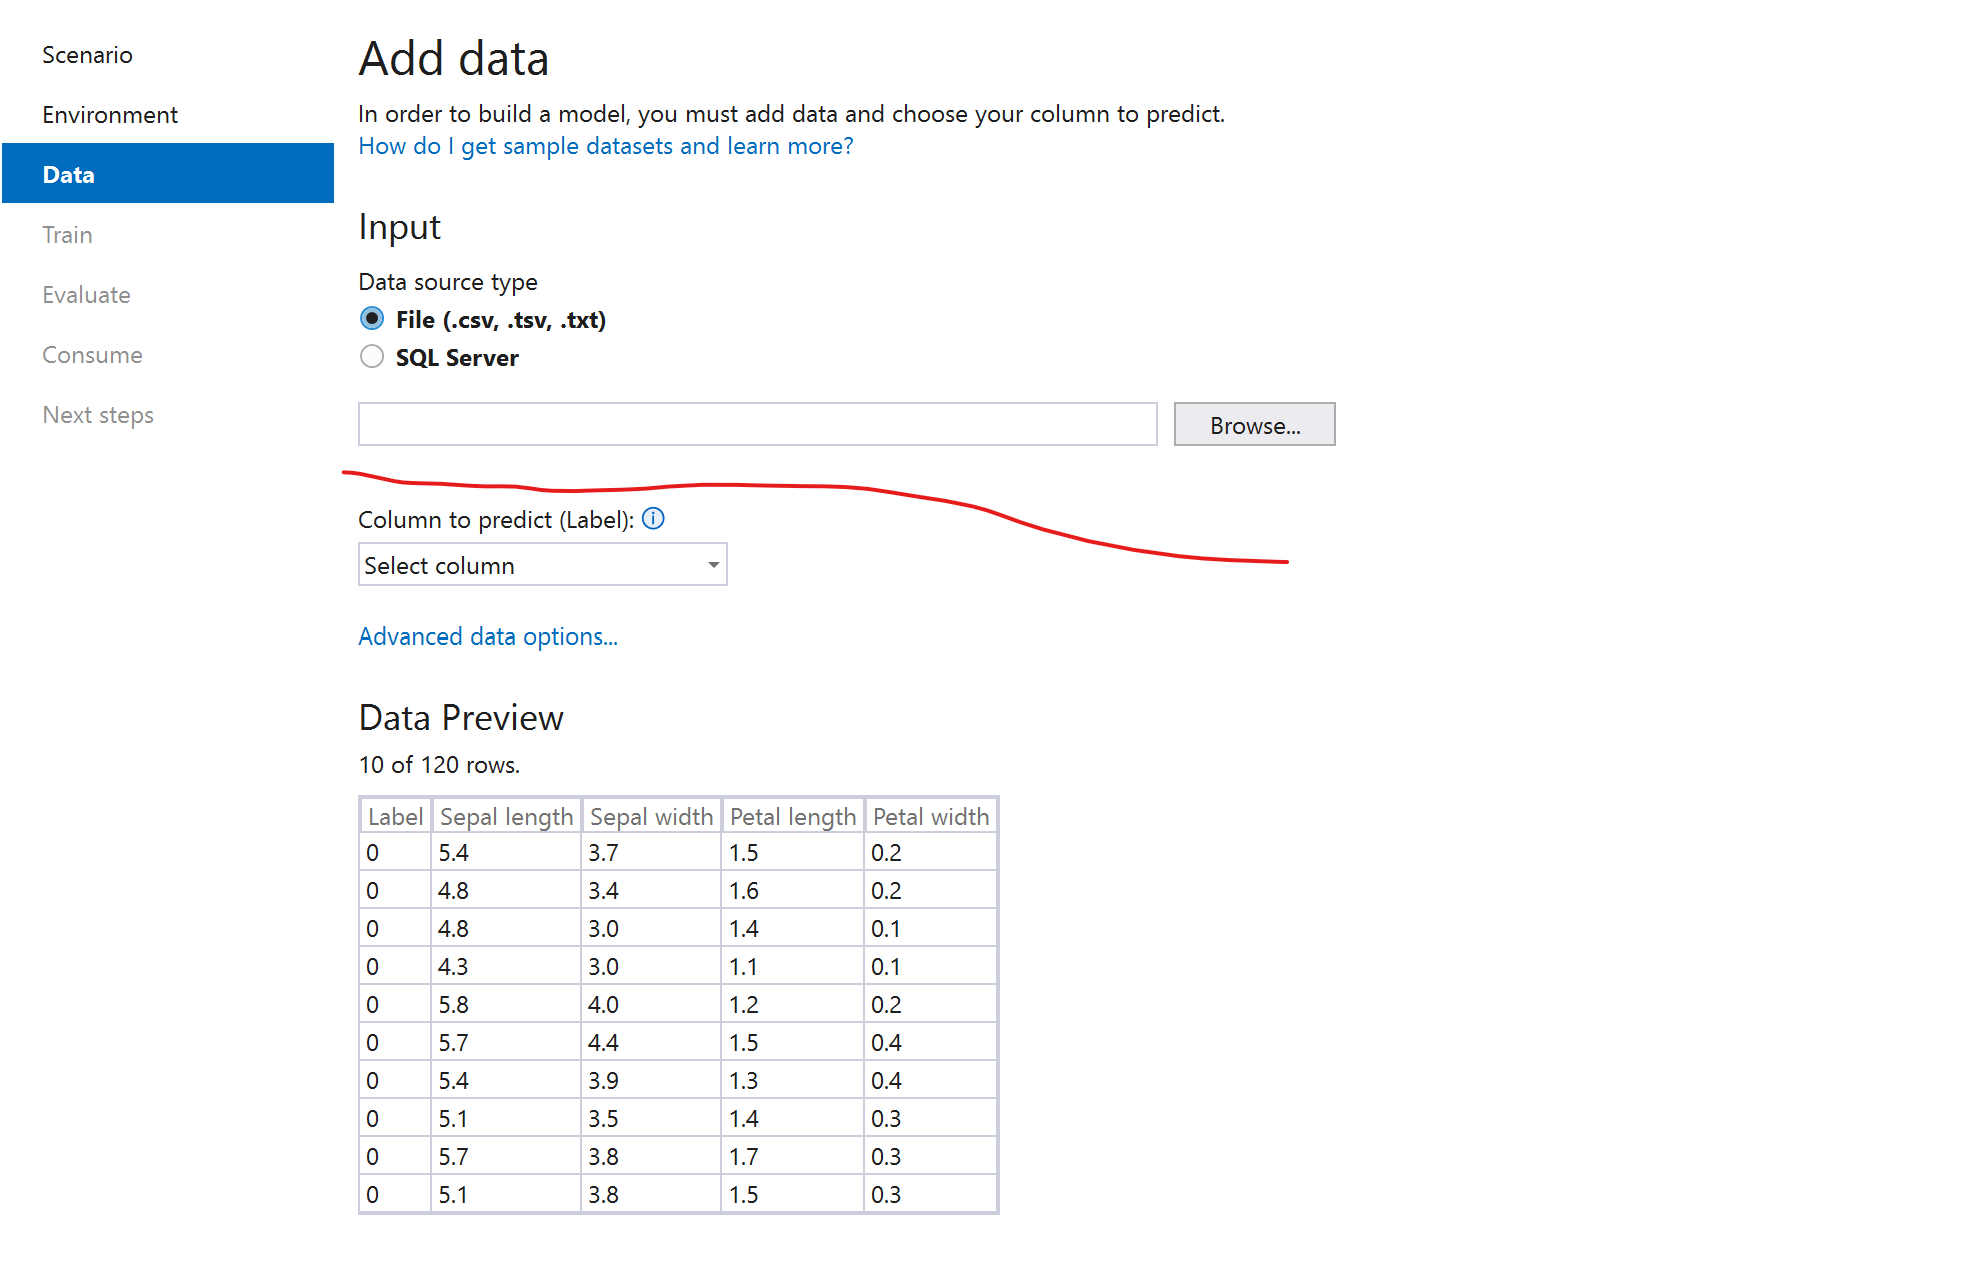The width and height of the screenshot is (1972, 1272).
Task: Click the info icon next to Column to predict
Action: [652, 519]
